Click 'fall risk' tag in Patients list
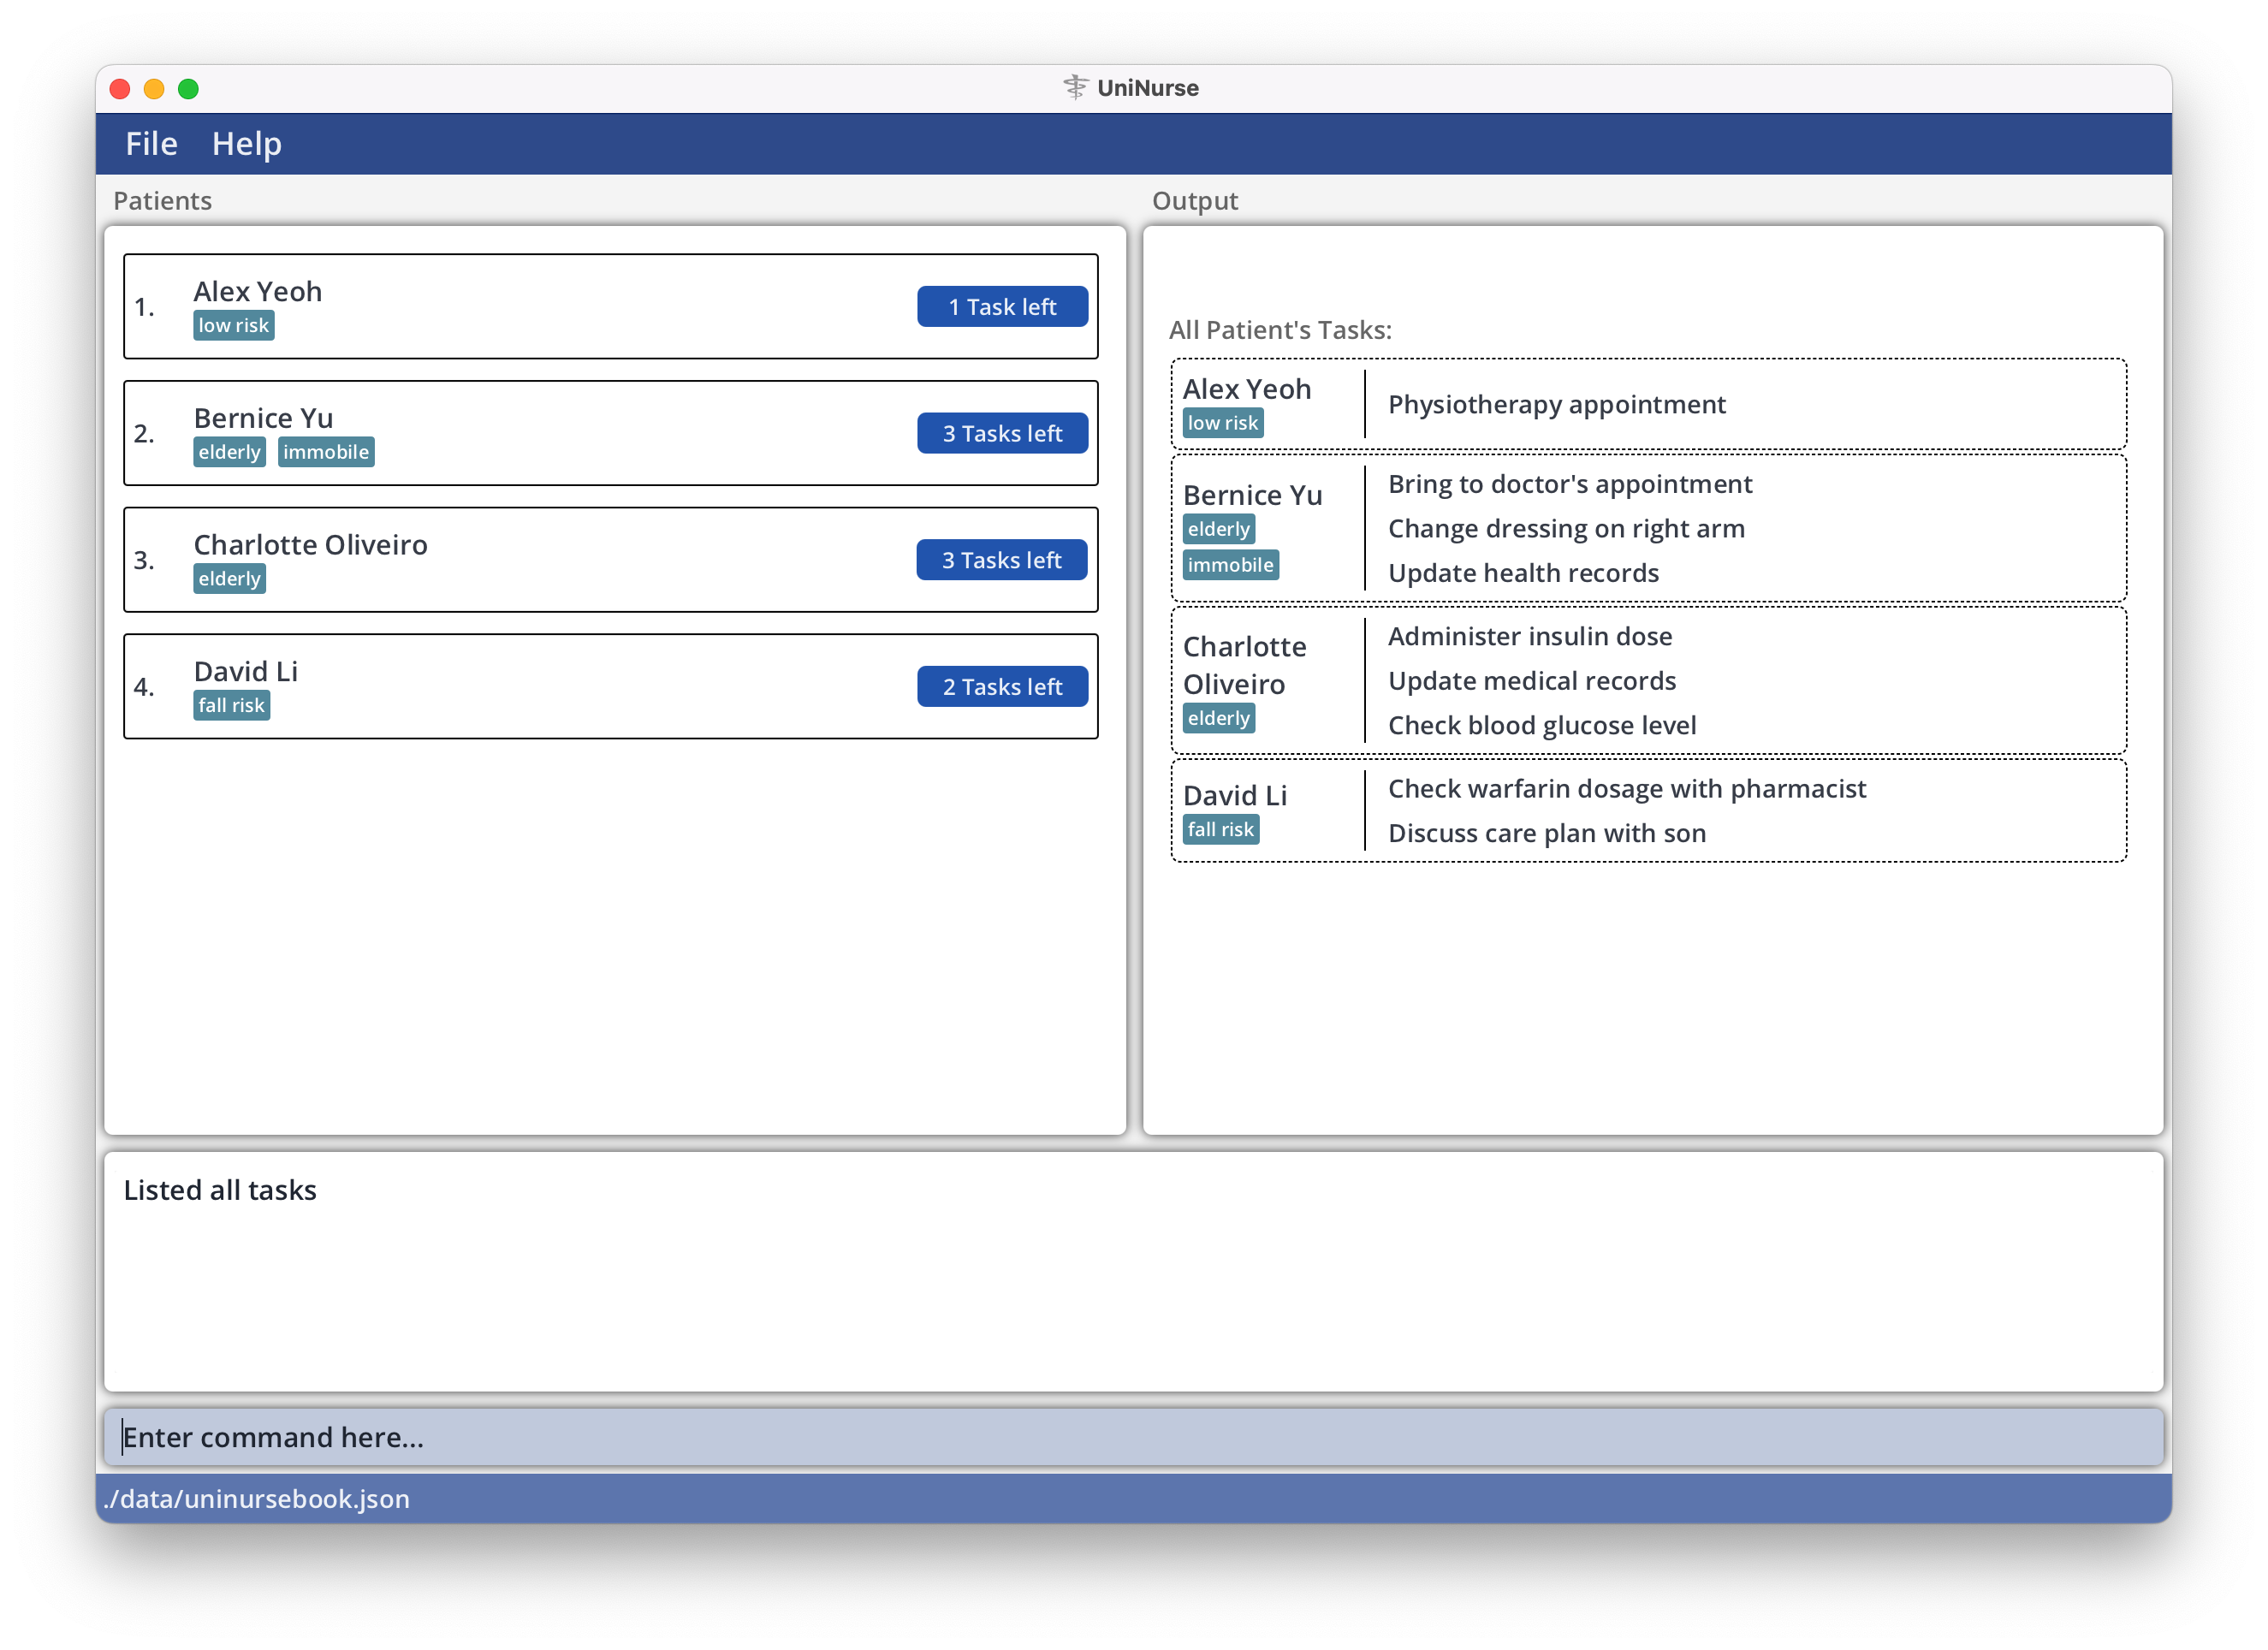 click(x=232, y=706)
